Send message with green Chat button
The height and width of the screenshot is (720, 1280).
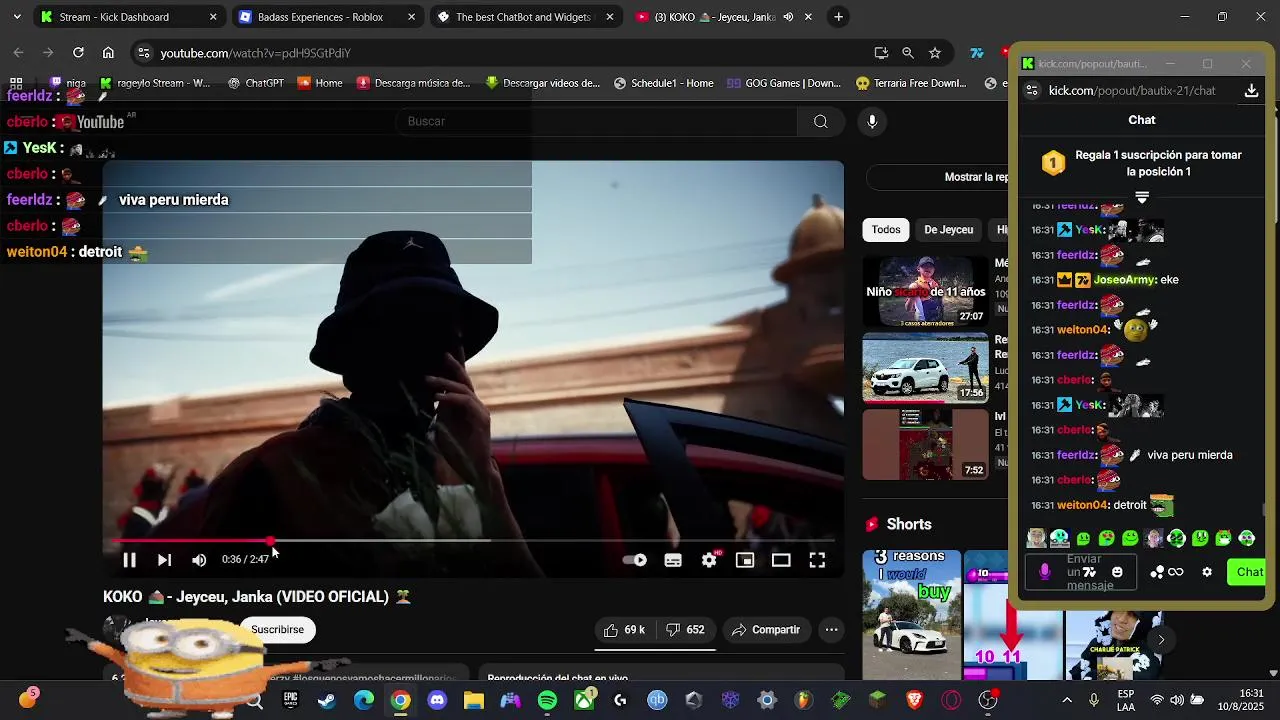pos(1248,572)
